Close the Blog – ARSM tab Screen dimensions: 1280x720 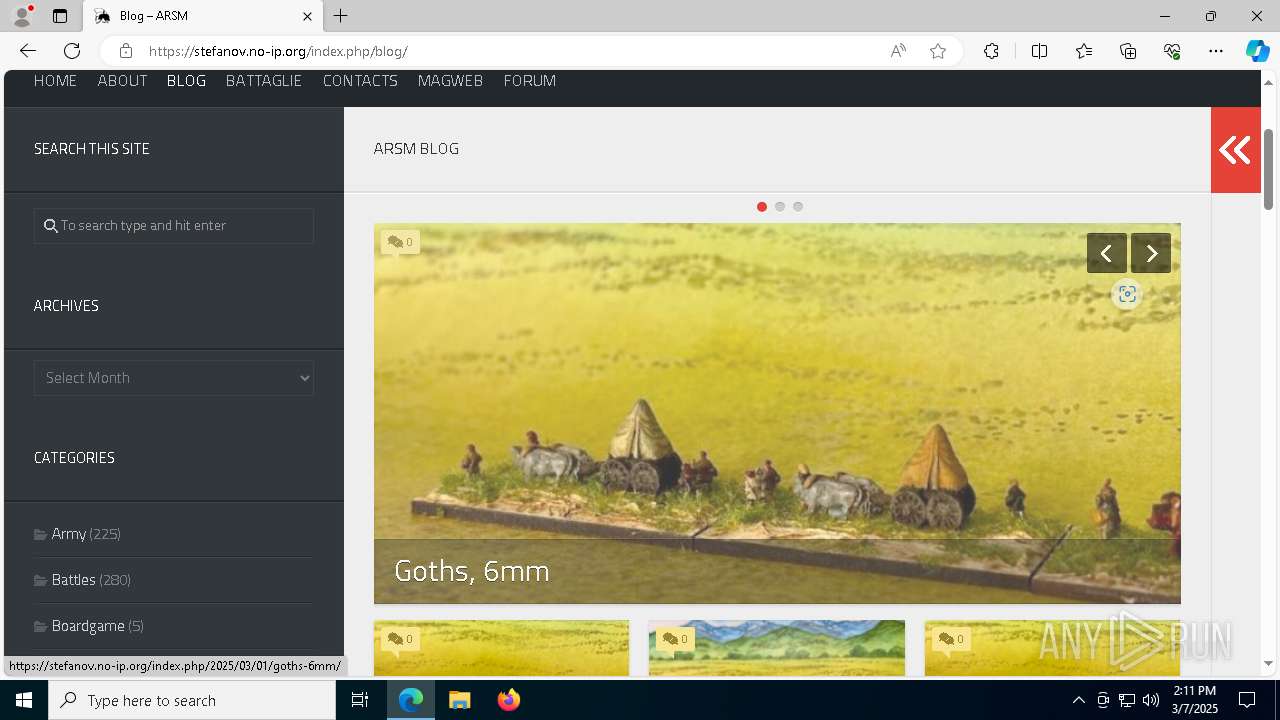click(x=308, y=16)
